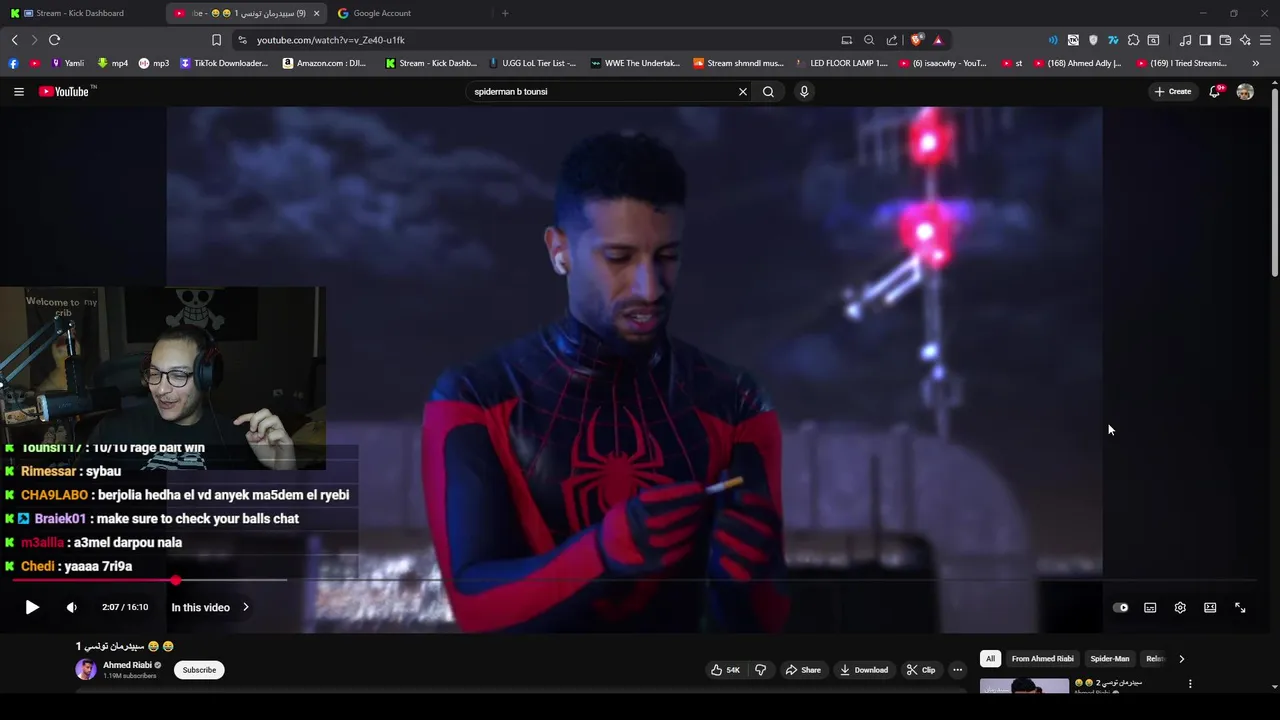Open options for first recommended video
1280x720 pixels.
point(1190,684)
